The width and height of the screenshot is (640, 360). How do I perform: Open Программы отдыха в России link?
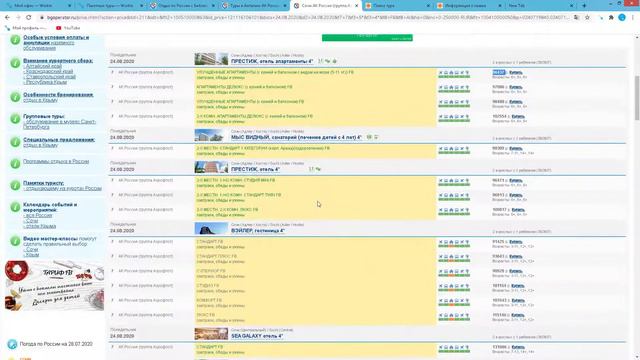[x=56, y=161]
